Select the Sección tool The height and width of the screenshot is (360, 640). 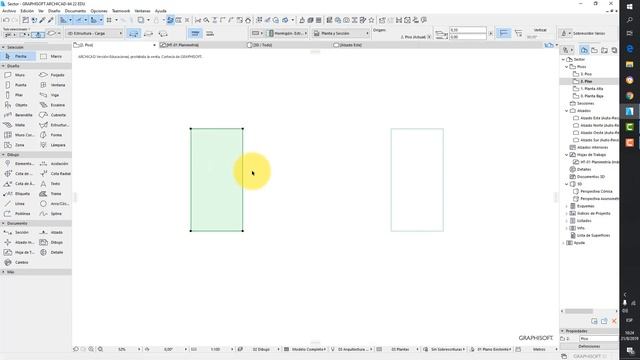point(18,232)
